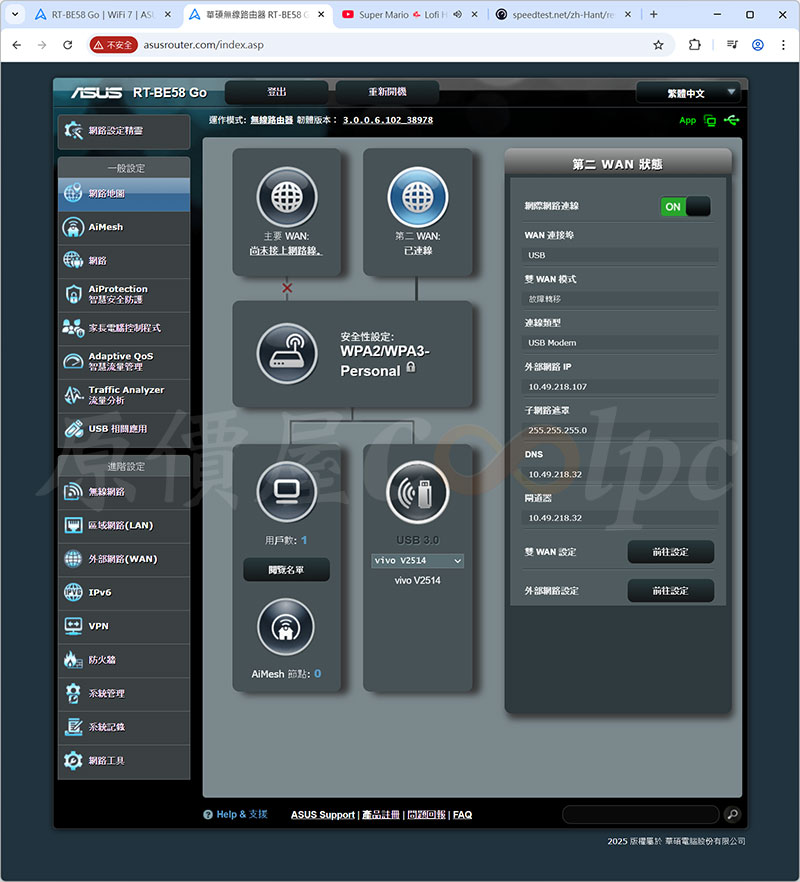Click the primary WAN globe icon

286,197
